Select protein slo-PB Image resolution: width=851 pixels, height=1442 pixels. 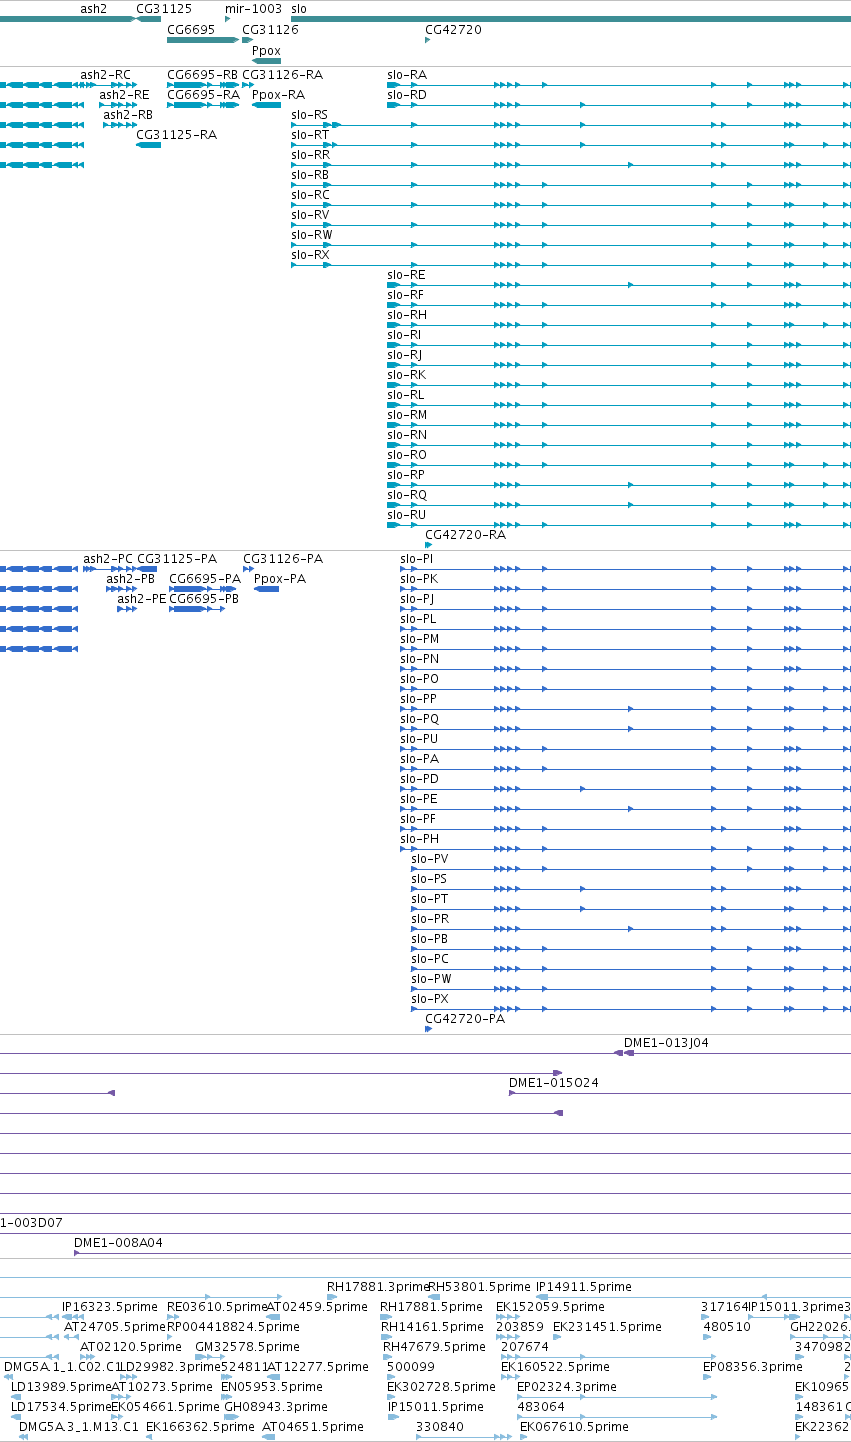point(429,939)
